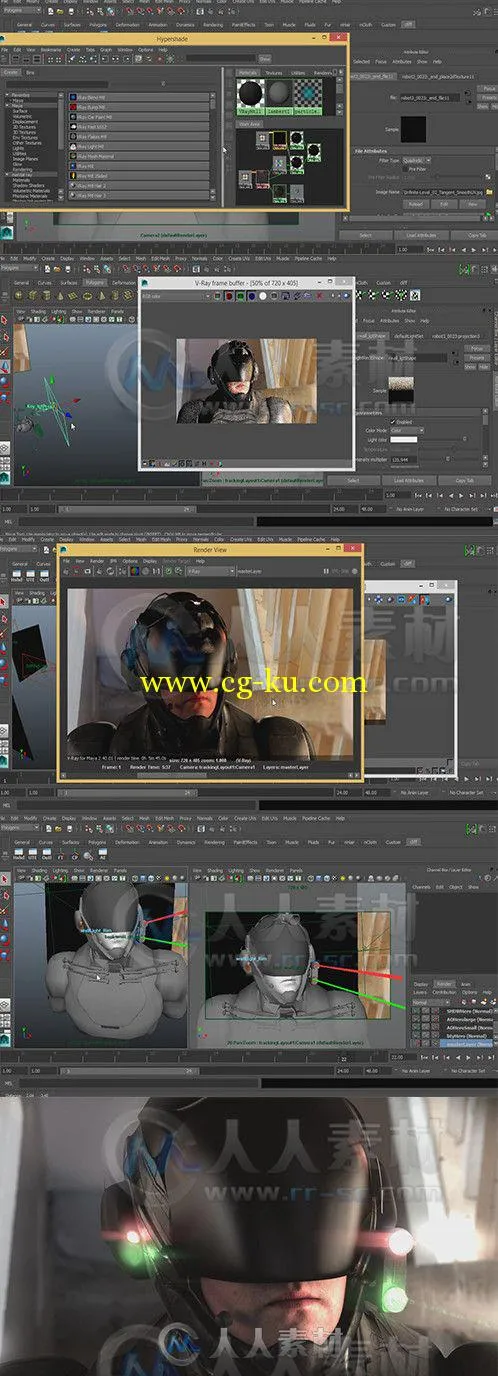The height and width of the screenshot is (1376, 498).
Task: Switch to the Render tab in Layer Editor
Action: (443, 984)
